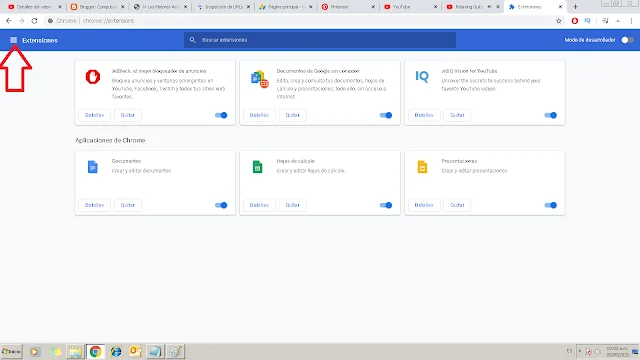Open Outlook from taskbar

click(x=136, y=351)
